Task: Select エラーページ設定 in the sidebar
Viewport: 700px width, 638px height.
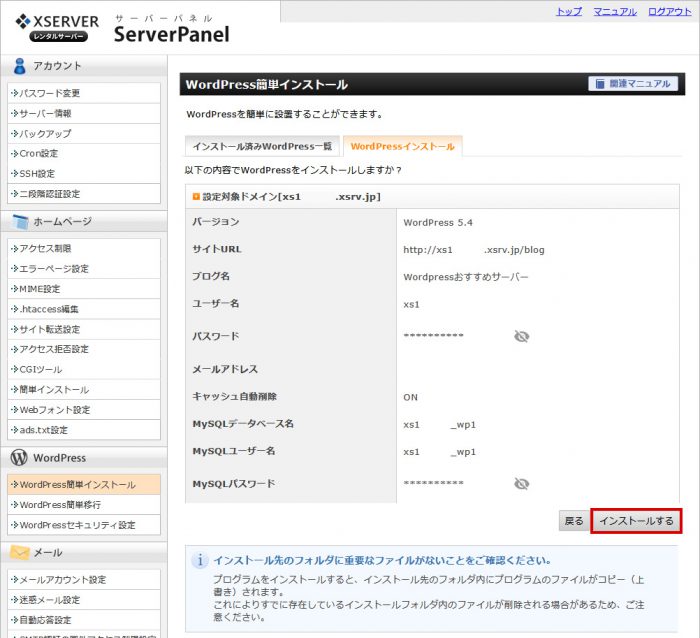Action: (x=84, y=269)
